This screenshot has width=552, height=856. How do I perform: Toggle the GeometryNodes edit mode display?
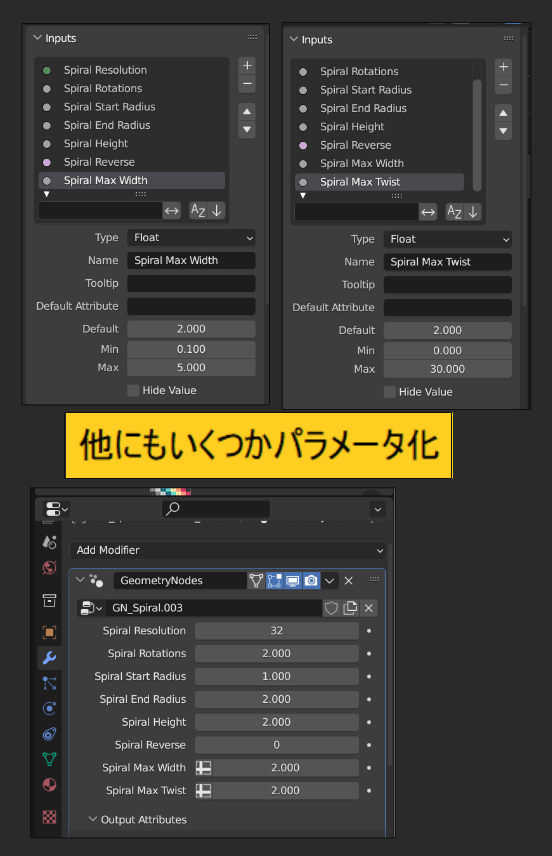[274, 580]
